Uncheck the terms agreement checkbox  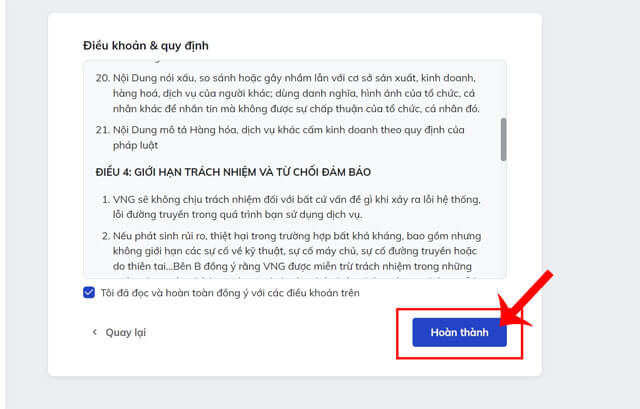click(x=89, y=293)
